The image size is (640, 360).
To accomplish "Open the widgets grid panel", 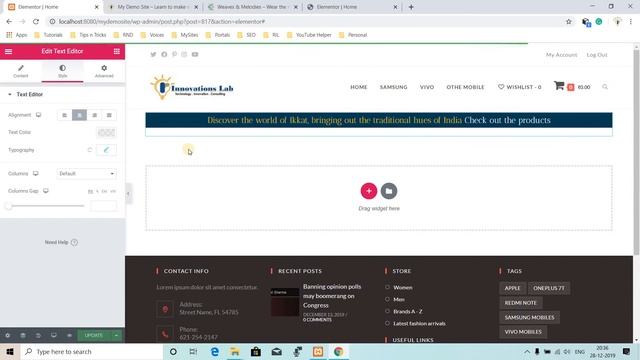I will tap(117, 51).
